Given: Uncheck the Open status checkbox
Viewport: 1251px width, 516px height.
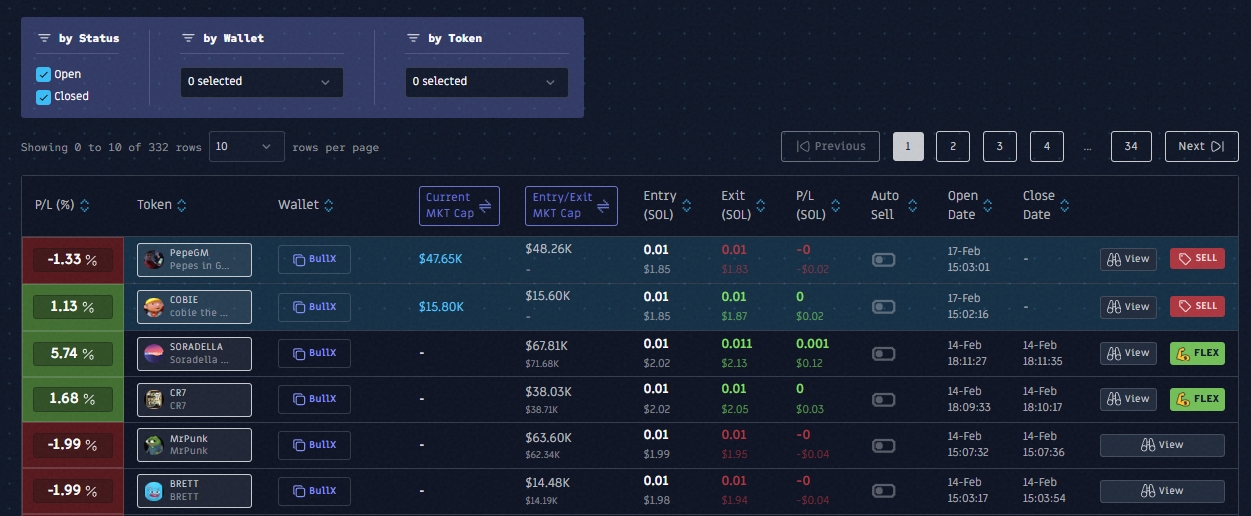Looking at the screenshot, I should 43,74.
